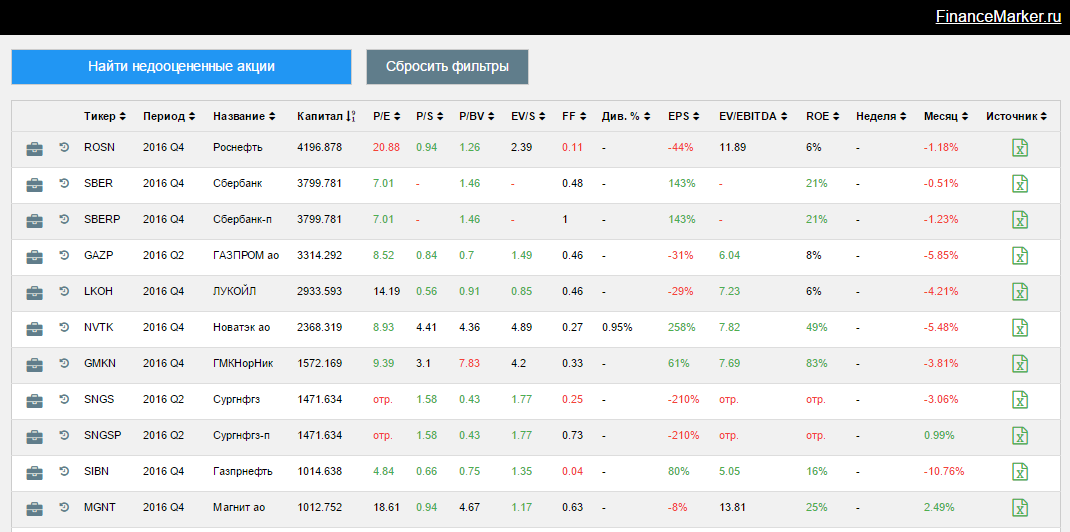Click briefcase icon in GMKN row
Viewport: 1070px width, 532px height.
(x=34, y=365)
